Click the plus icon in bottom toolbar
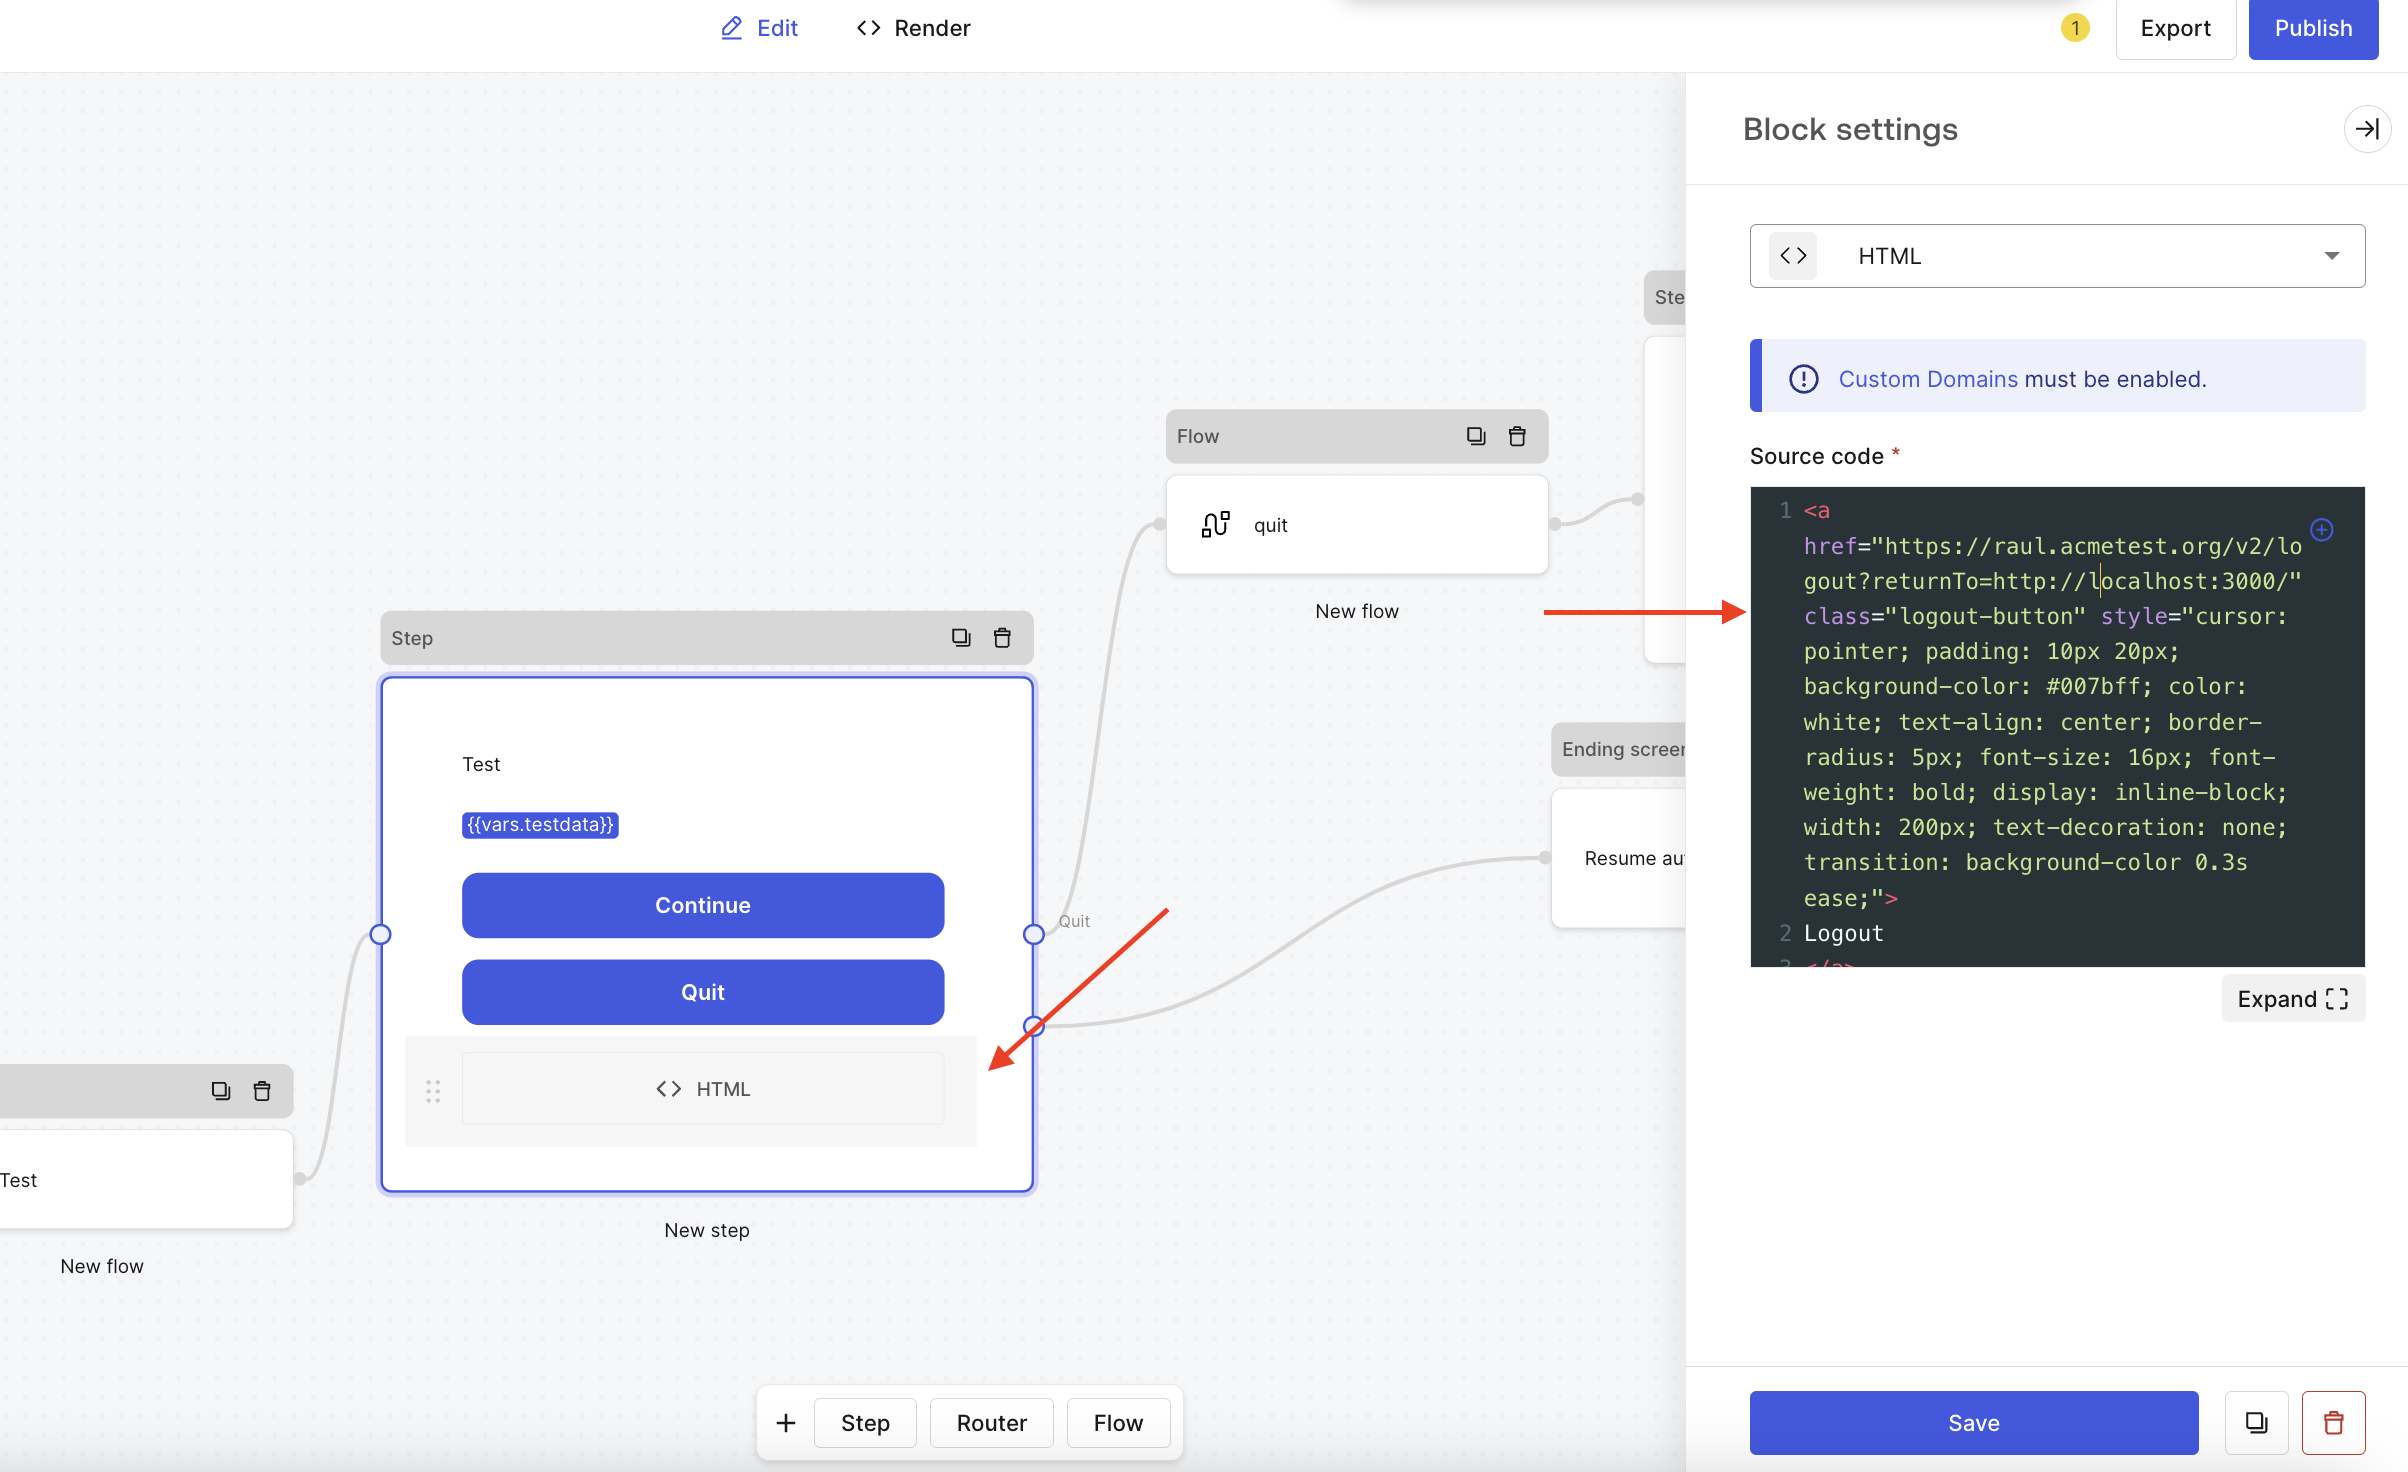2408x1472 pixels. point(786,1422)
